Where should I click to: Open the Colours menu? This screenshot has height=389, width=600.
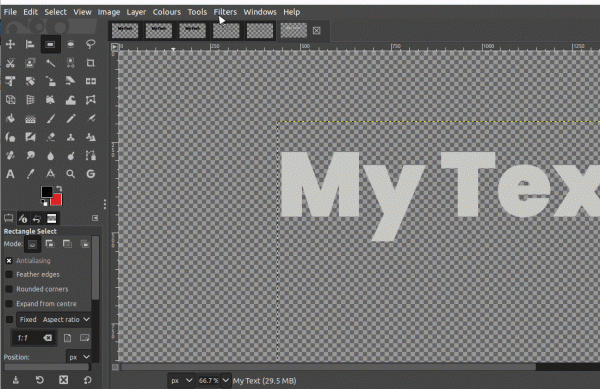(x=167, y=12)
